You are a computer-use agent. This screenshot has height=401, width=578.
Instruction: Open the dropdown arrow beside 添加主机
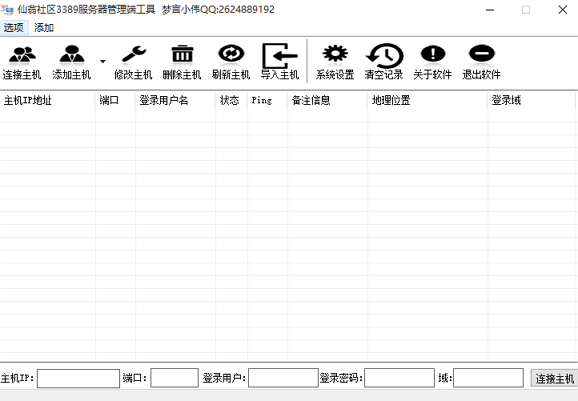point(103,62)
